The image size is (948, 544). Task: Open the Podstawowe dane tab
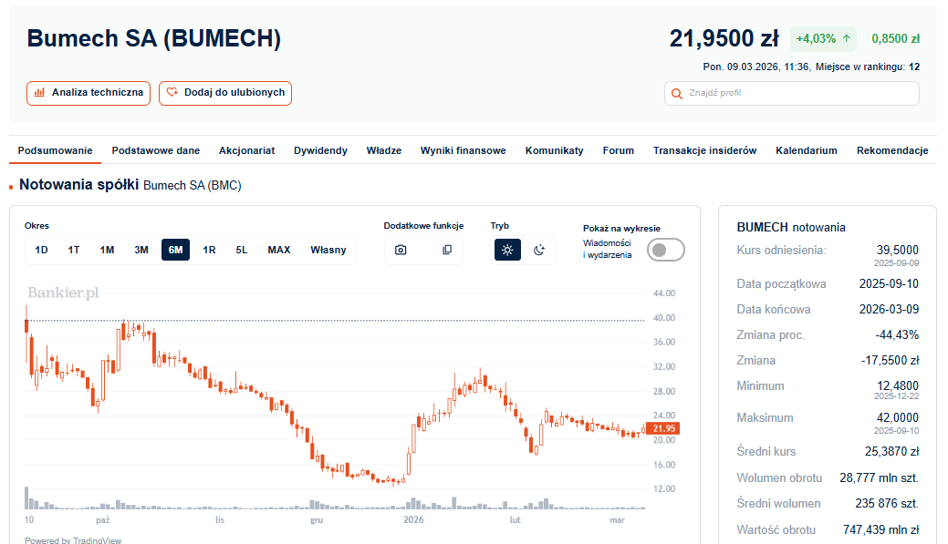(156, 151)
